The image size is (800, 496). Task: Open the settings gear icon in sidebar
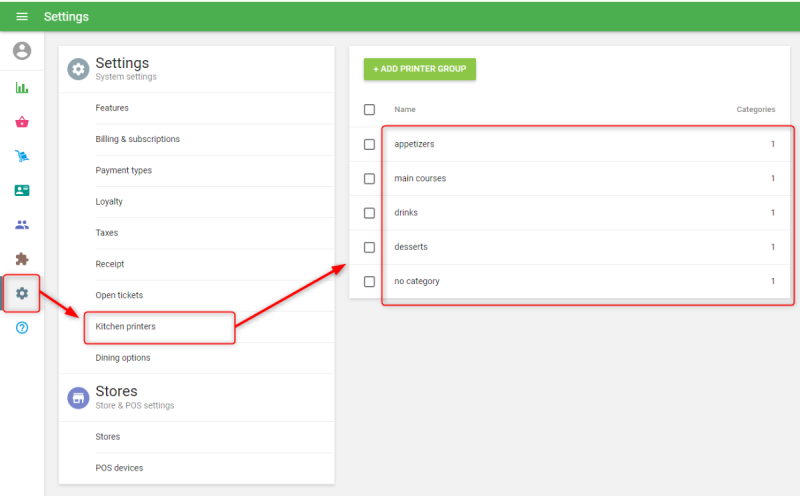pos(22,293)
